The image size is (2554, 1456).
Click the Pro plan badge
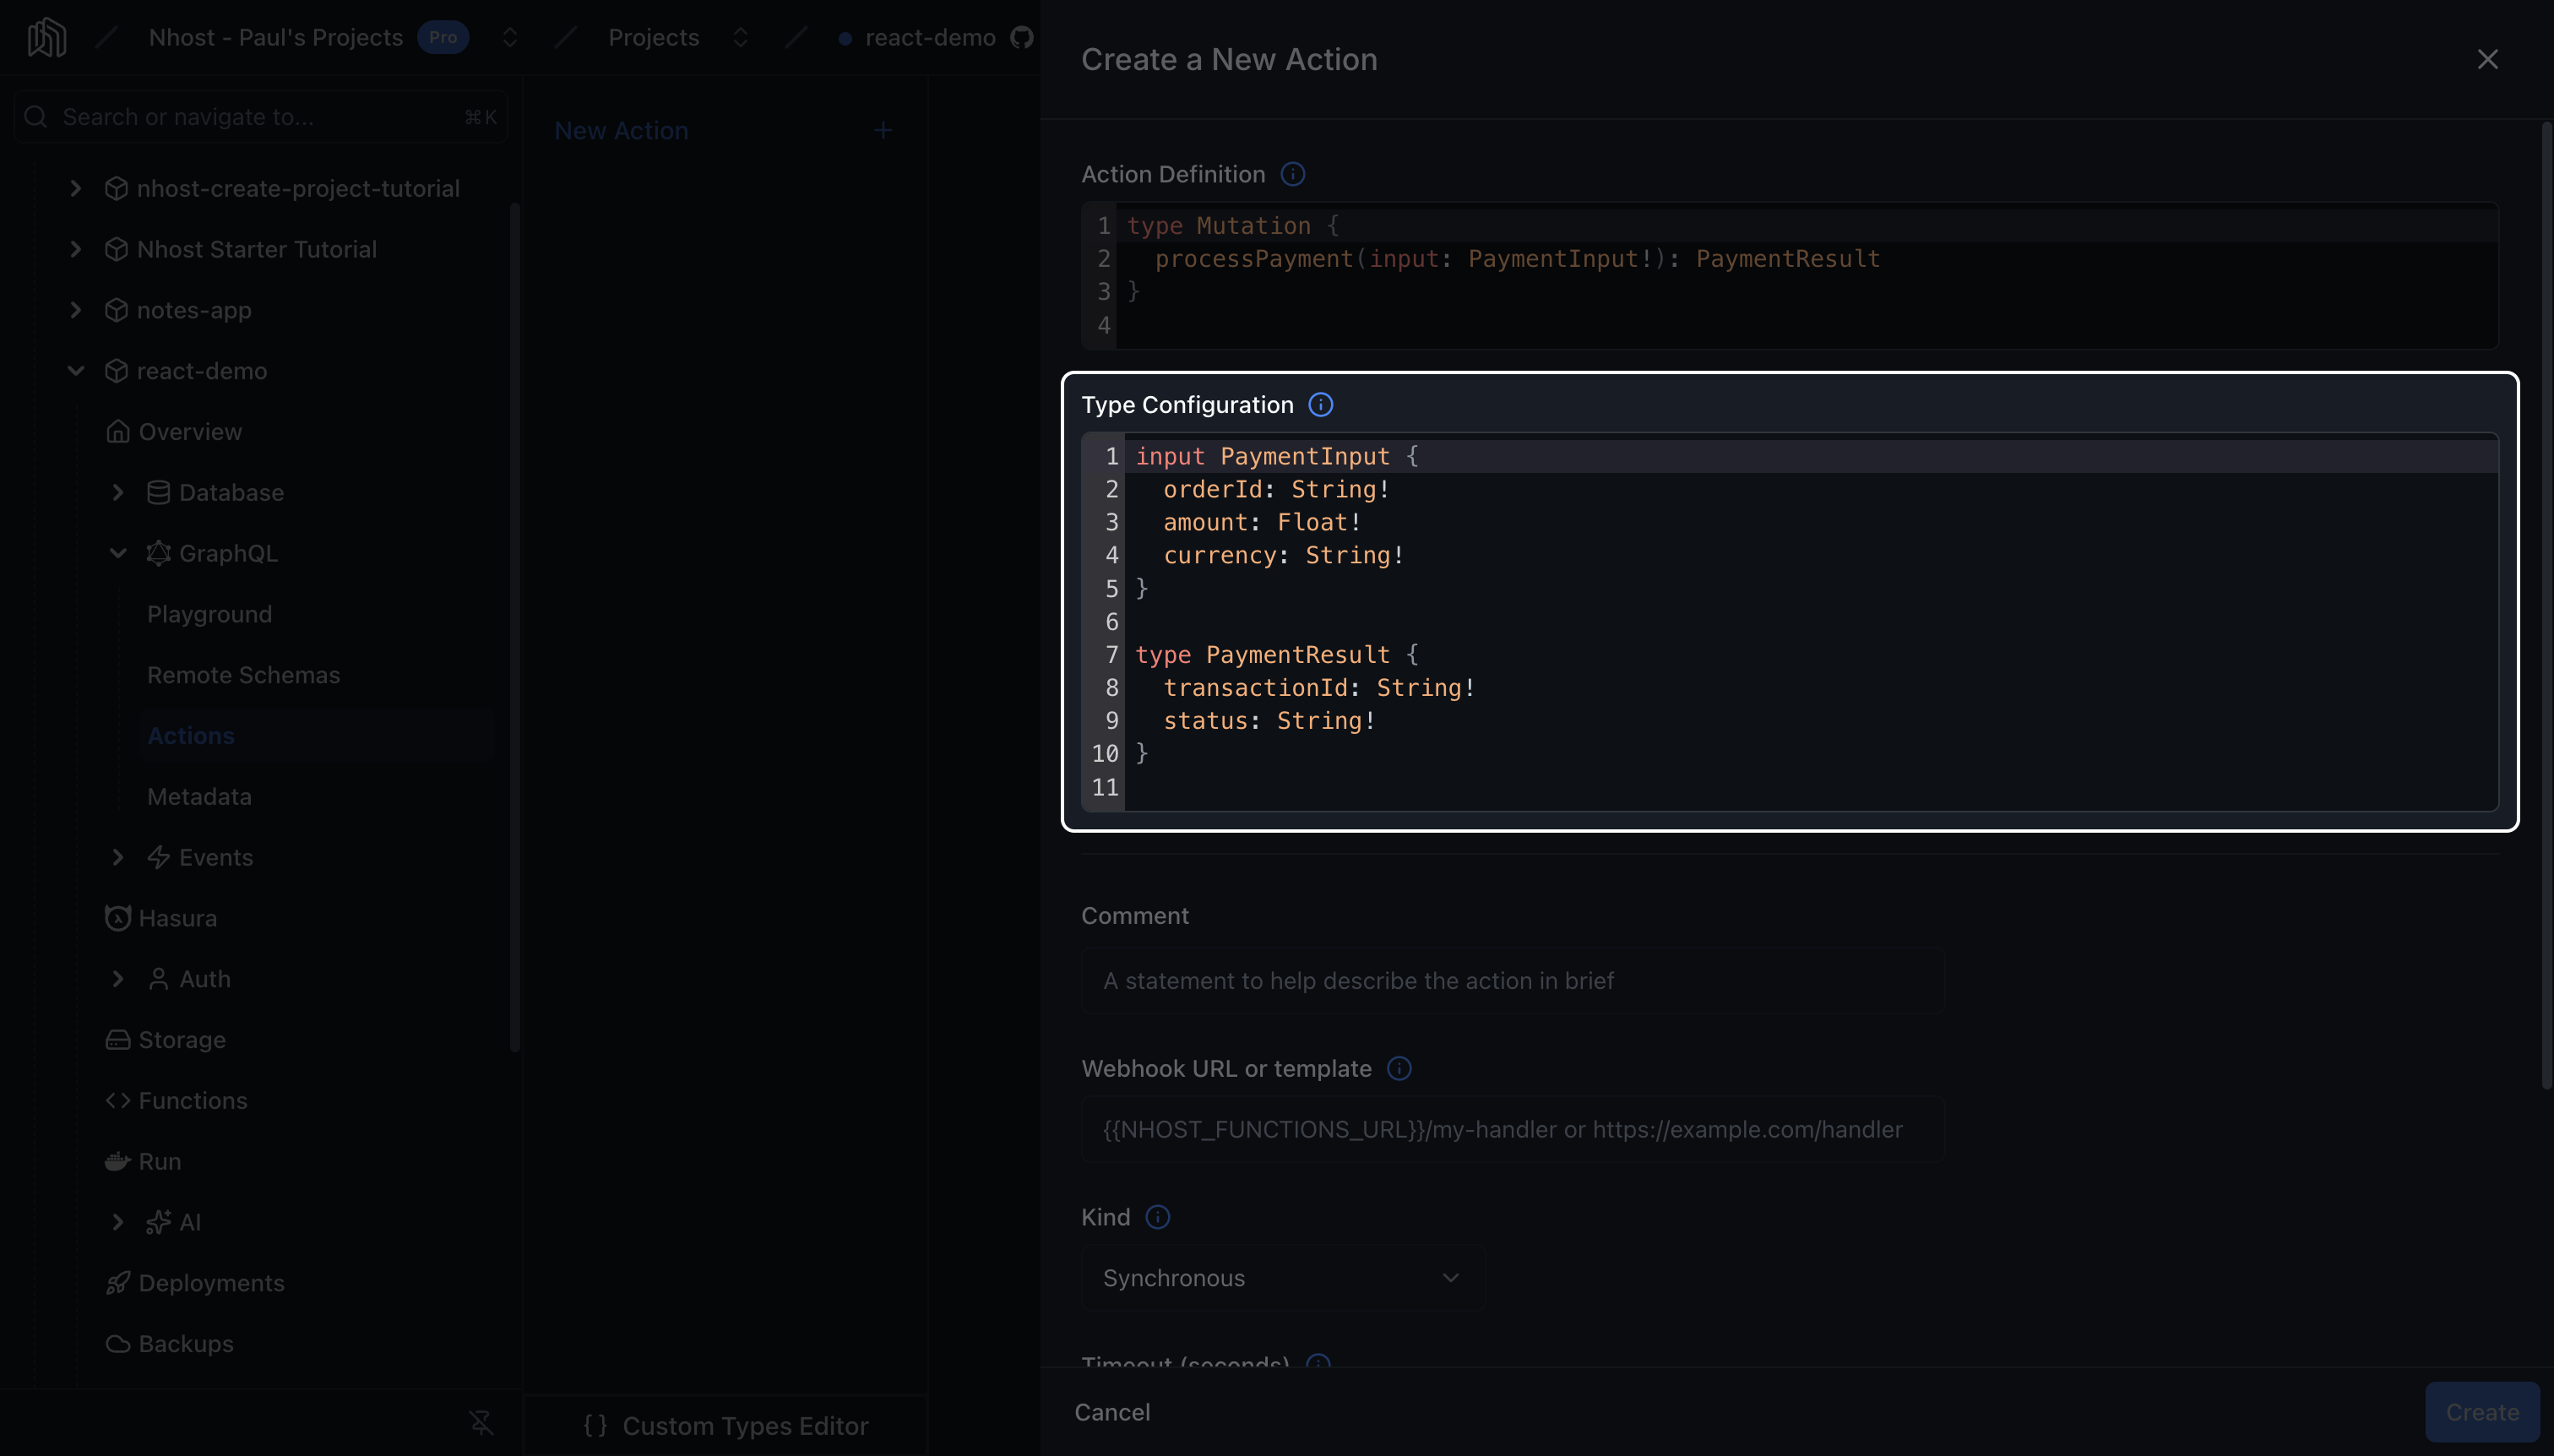[443, 38]
